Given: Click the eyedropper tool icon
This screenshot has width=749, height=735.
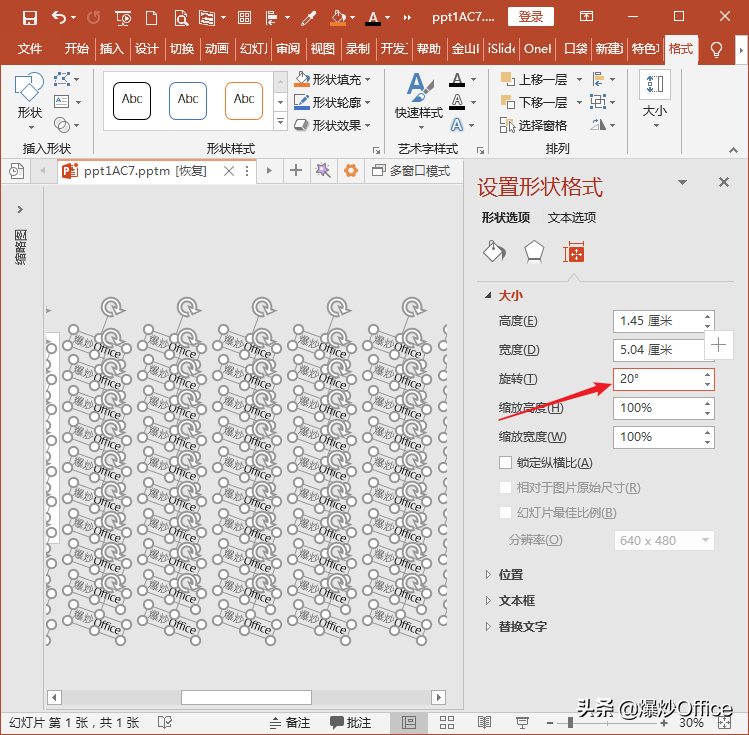Looking at the screenshot, I should pos(309,18).
